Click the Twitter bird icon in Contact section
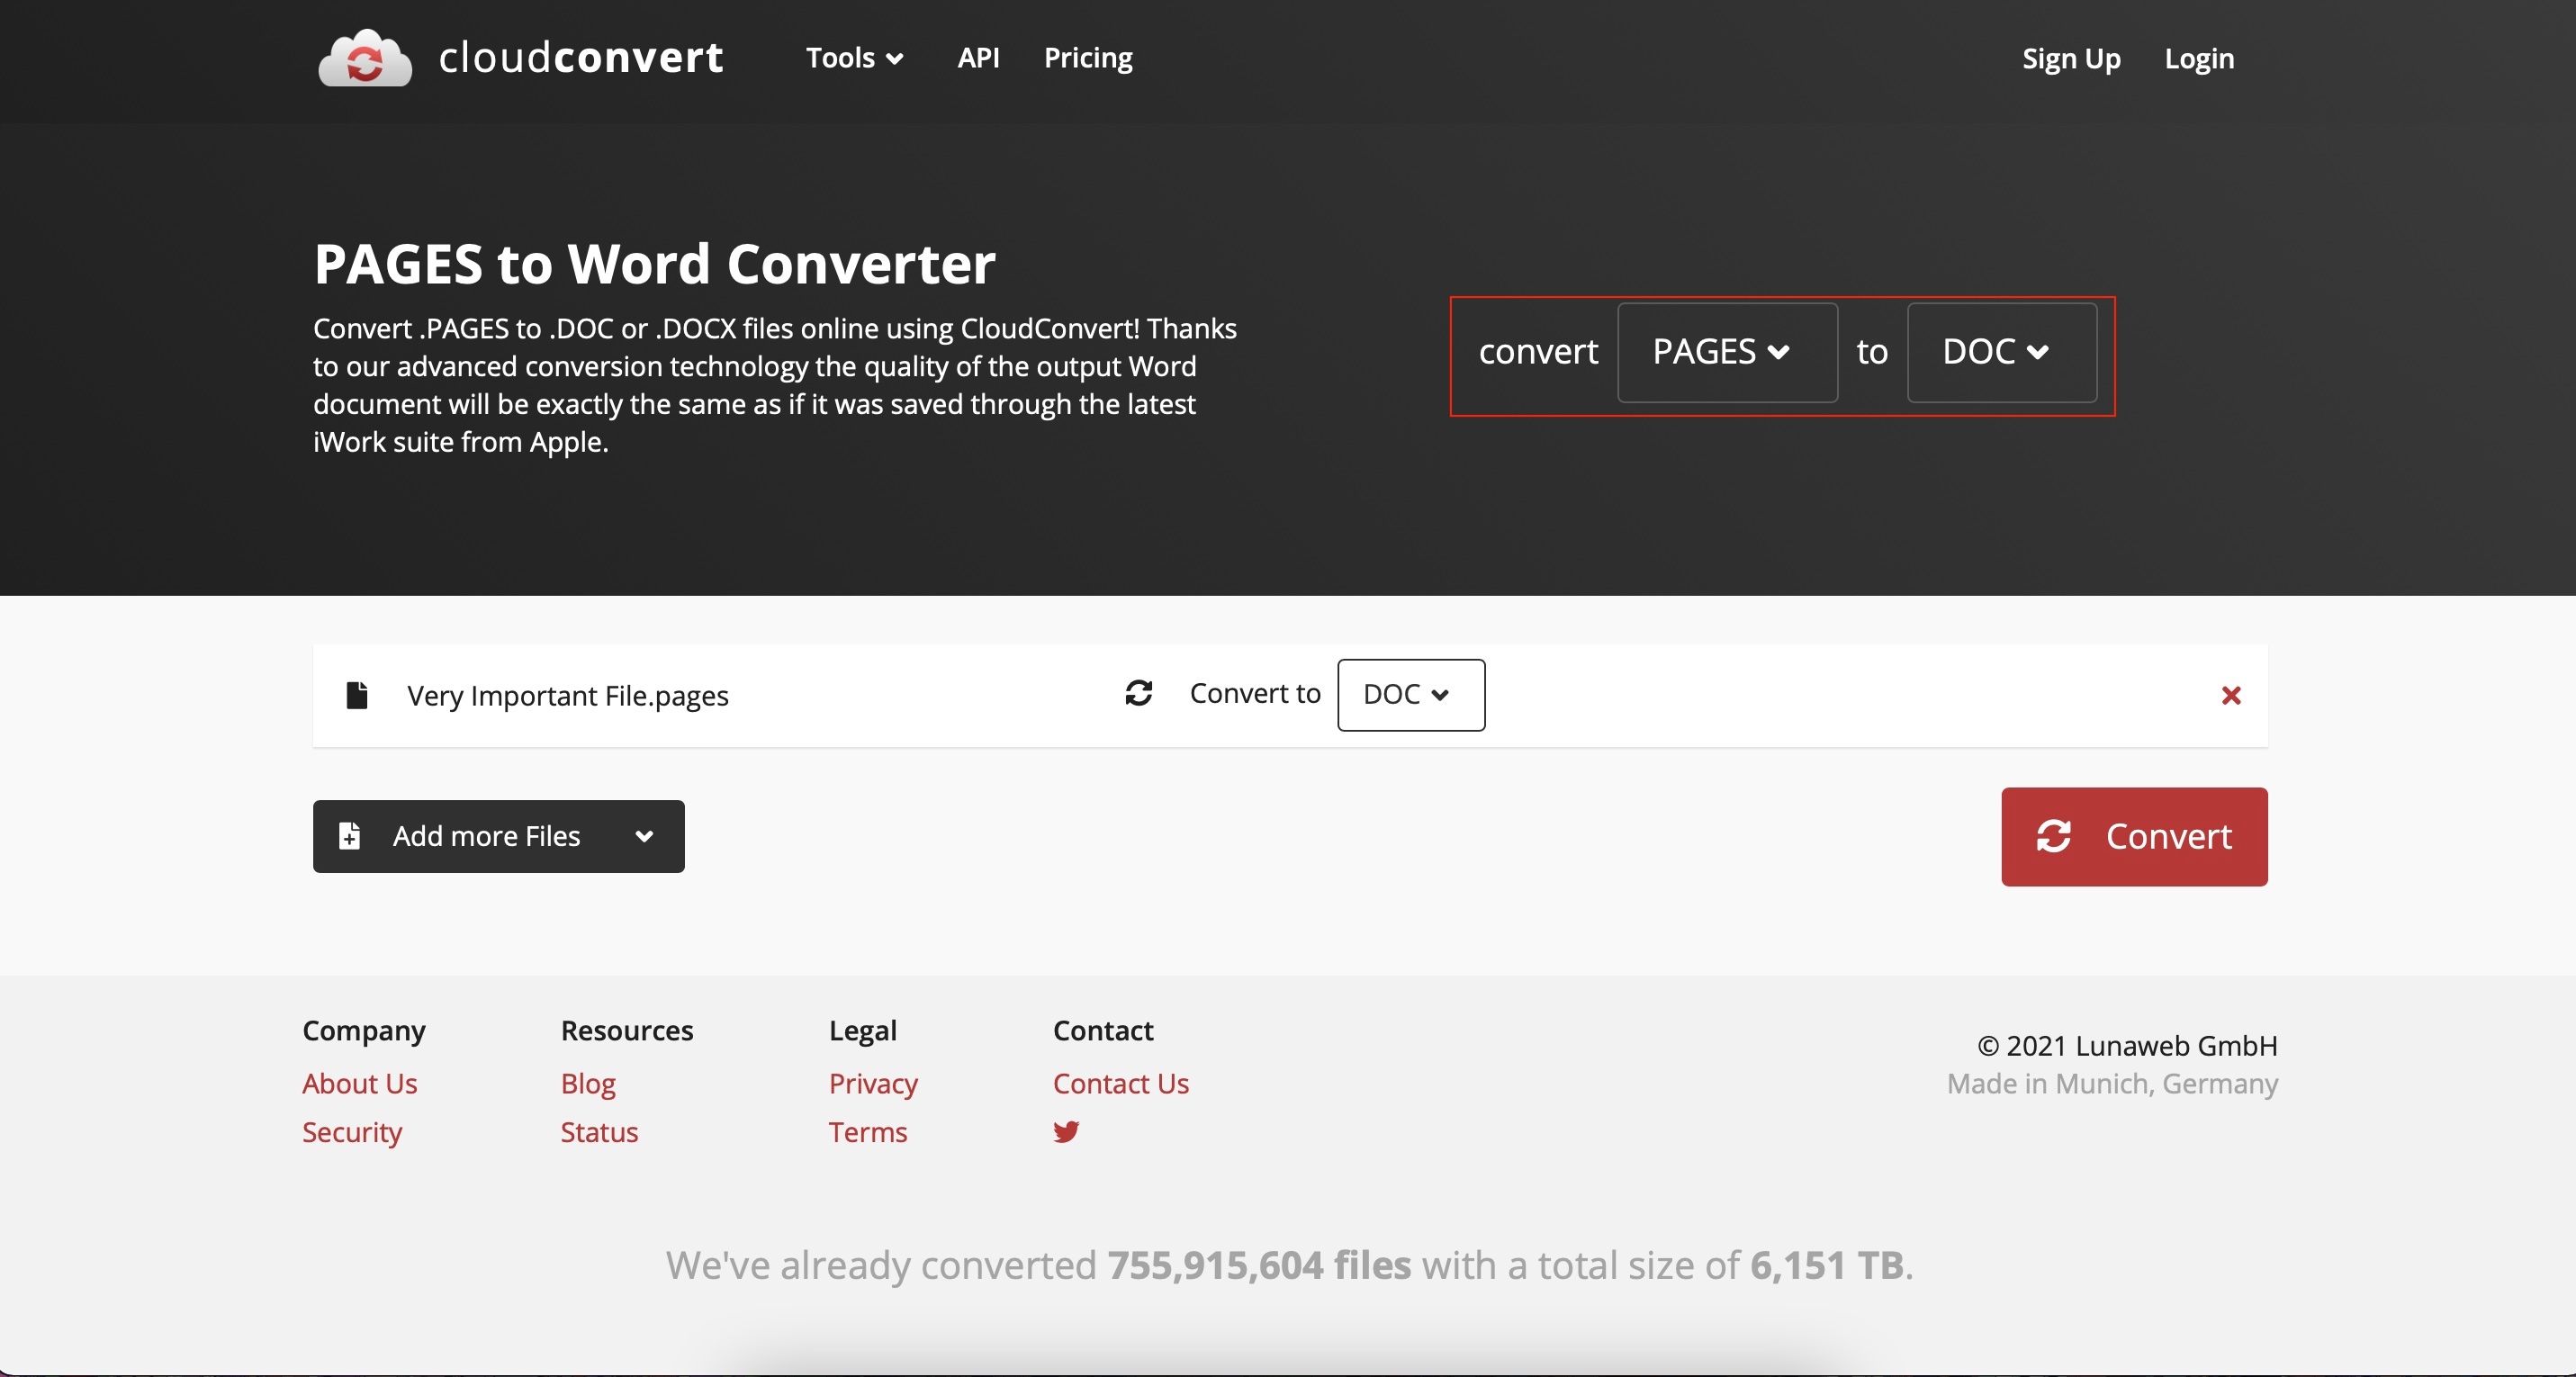Viewport: 2576px width, 1377px height. click(x=1065, y=1129)
